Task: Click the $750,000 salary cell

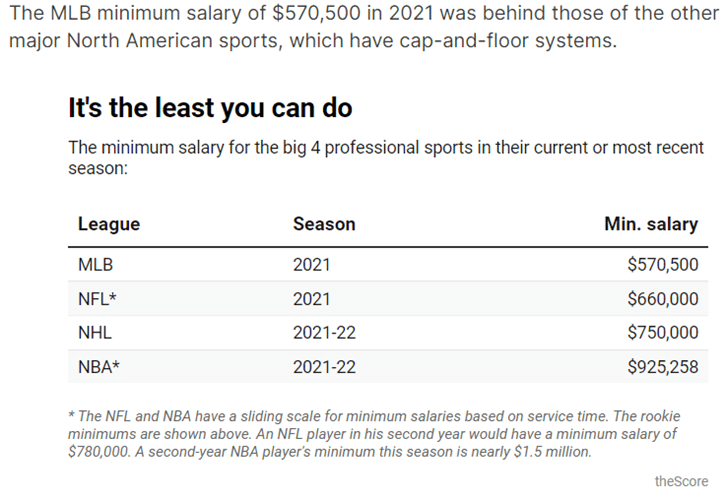Action: coord(662,332)
